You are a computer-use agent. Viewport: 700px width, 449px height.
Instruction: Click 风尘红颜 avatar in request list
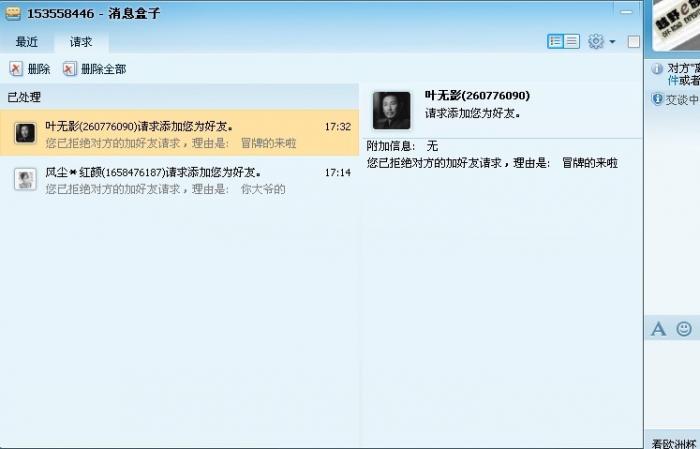point(25,179)
